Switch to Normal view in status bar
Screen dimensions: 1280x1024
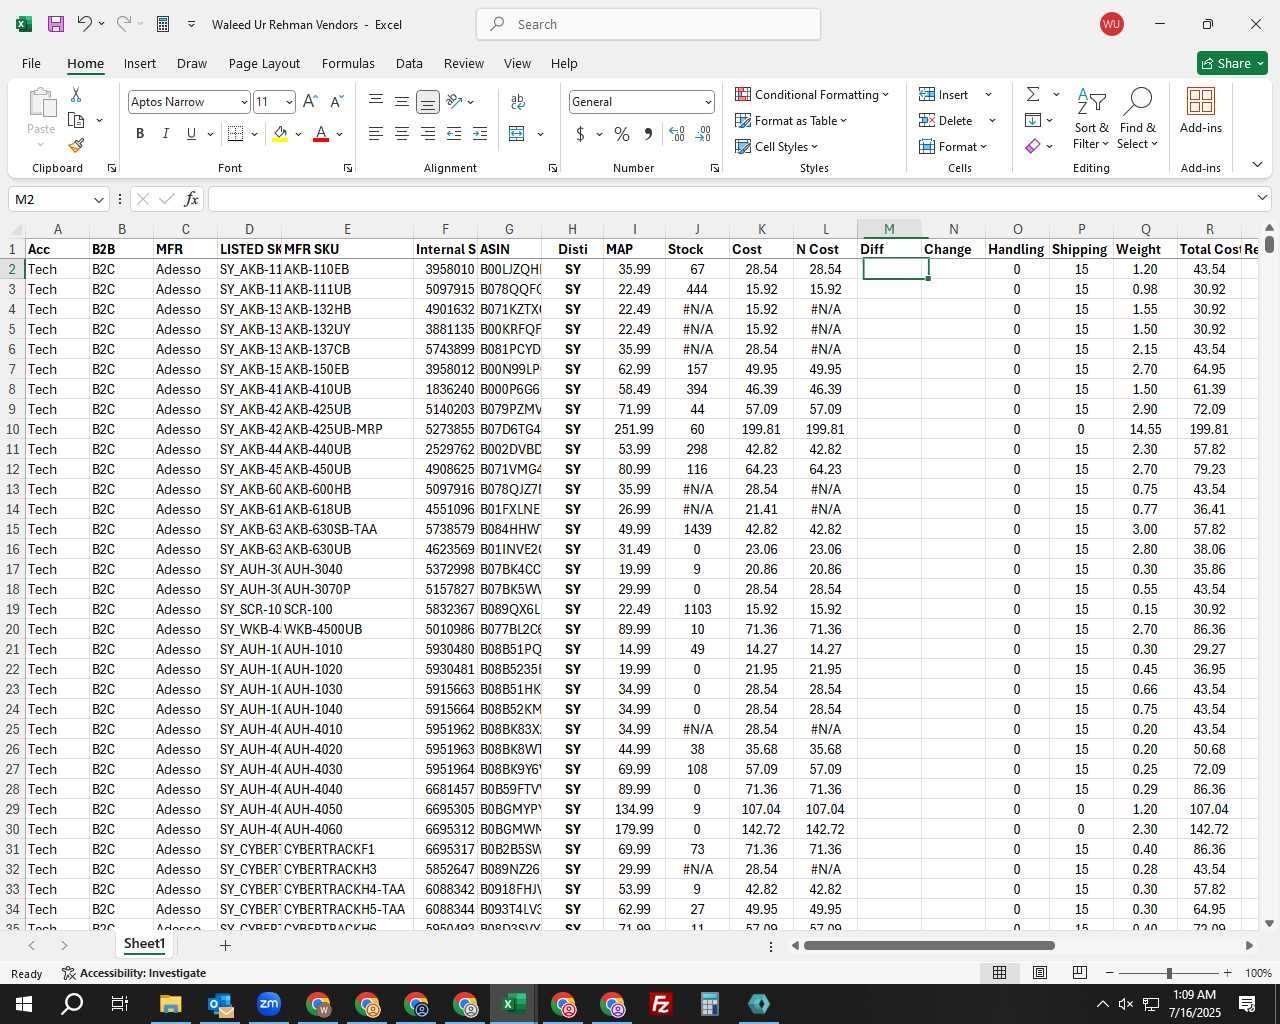[999, 972]
